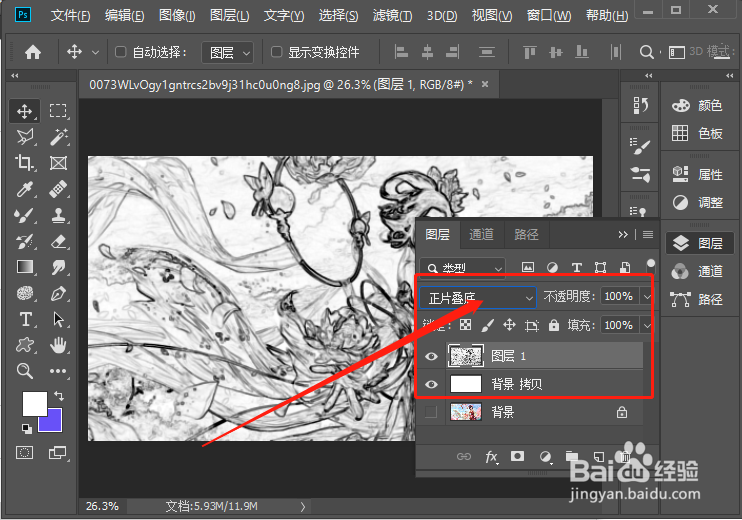Open Move tool preset picker arrow

tap(95, 52)
